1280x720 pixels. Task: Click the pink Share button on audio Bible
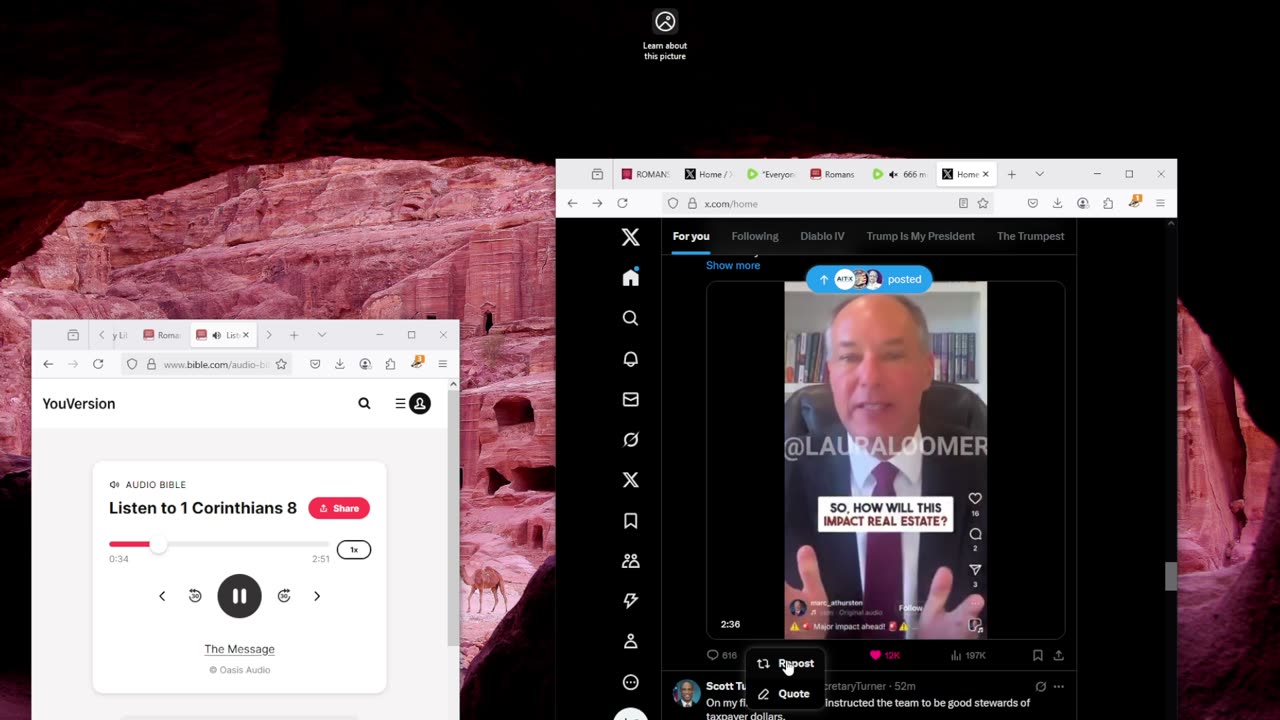coord(339,508)
